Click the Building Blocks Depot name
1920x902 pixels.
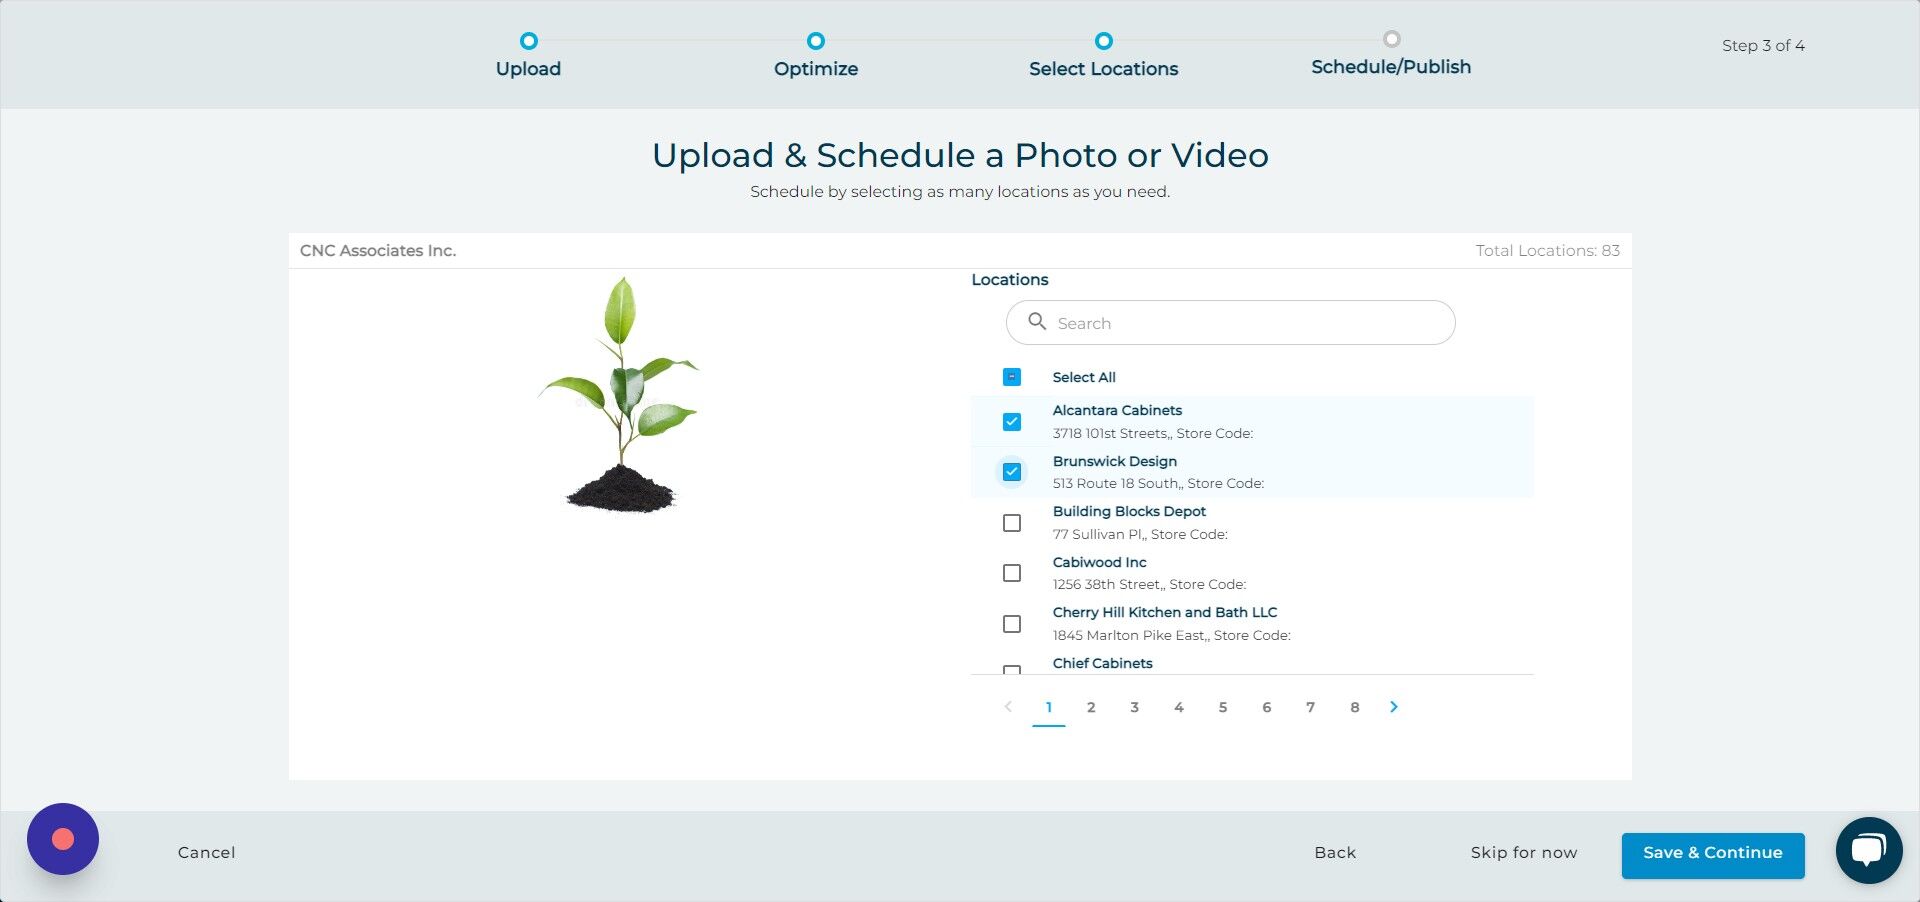click(1129, 511)
